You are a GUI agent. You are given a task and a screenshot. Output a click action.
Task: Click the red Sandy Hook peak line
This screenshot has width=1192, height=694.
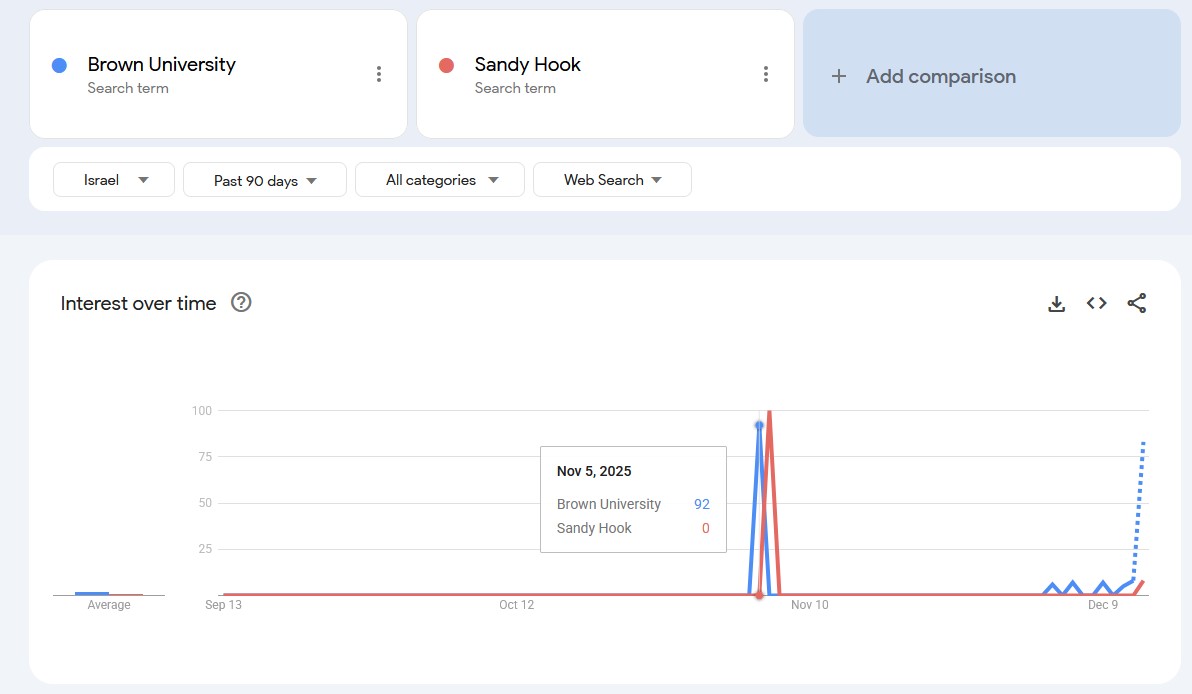click(770, 502)
